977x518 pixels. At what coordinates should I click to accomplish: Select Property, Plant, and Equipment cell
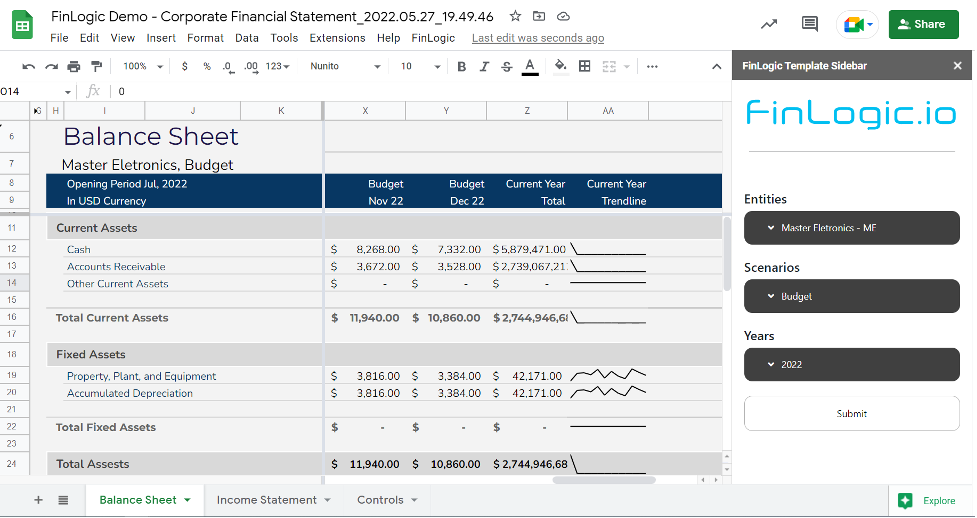141,376
